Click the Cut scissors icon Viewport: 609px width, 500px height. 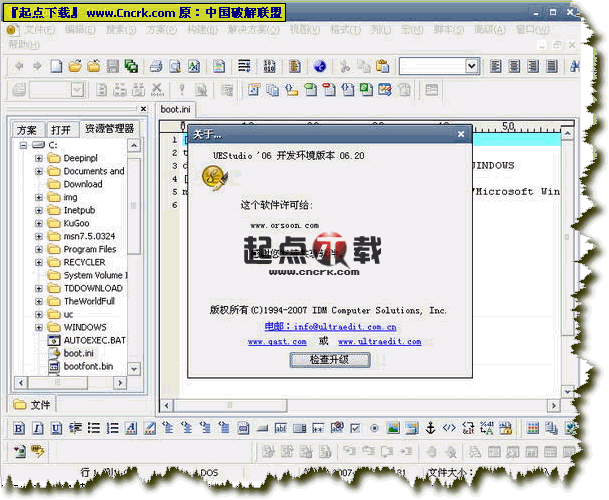coord(345,66)
